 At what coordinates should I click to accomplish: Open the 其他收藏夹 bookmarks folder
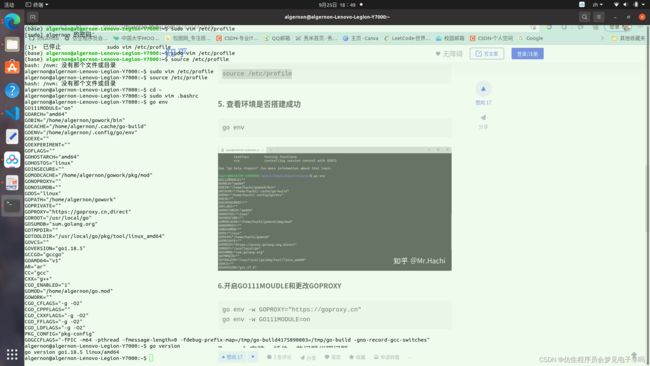click(628, 38)
